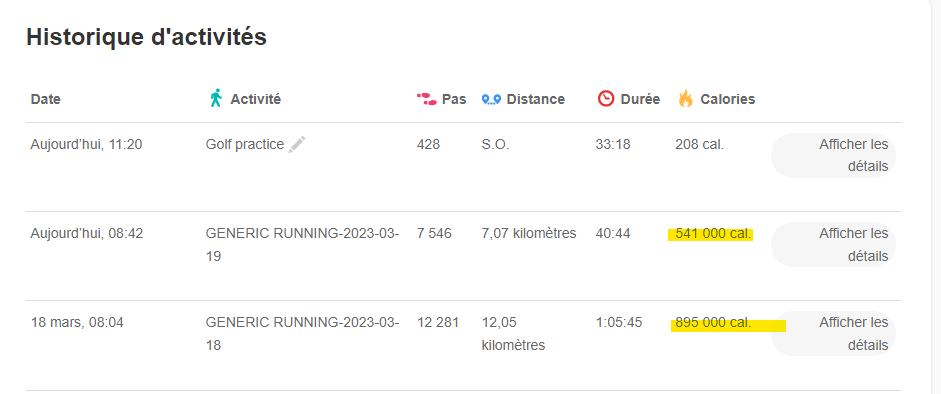
Task: Click the Calories column header text
Action: point(727,100)
